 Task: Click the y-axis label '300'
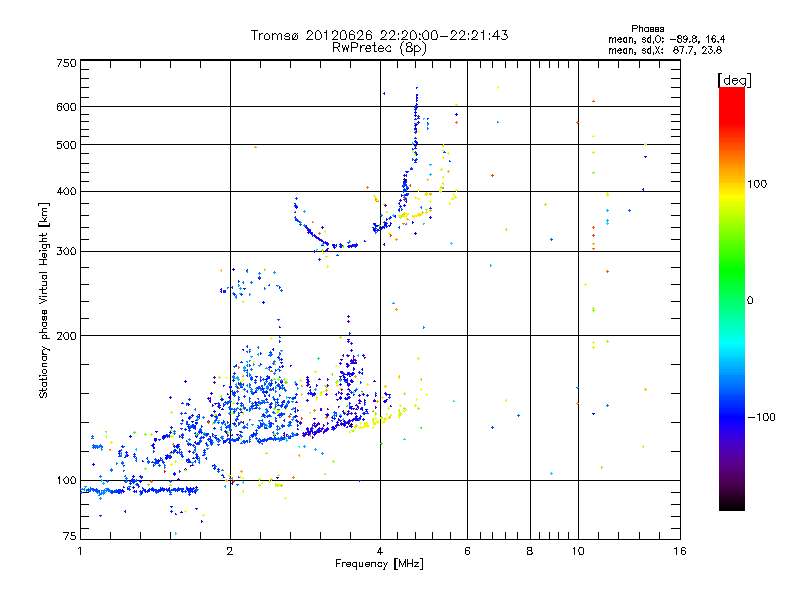(x=66, y=252)
